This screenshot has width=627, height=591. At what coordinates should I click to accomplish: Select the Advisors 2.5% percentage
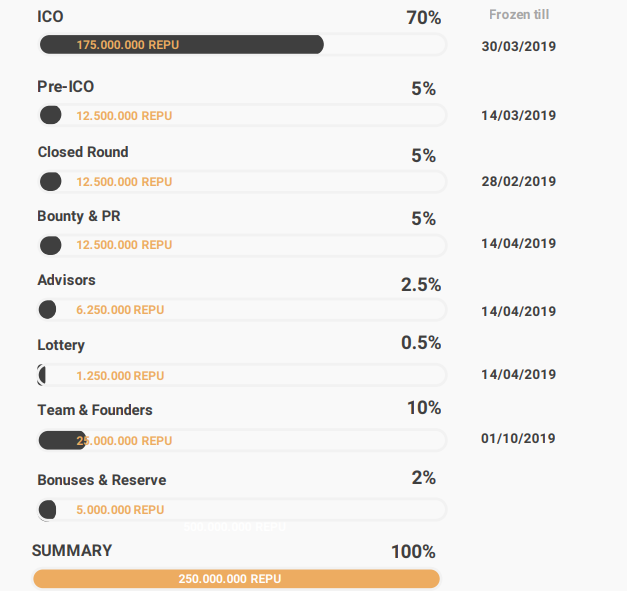421,285
